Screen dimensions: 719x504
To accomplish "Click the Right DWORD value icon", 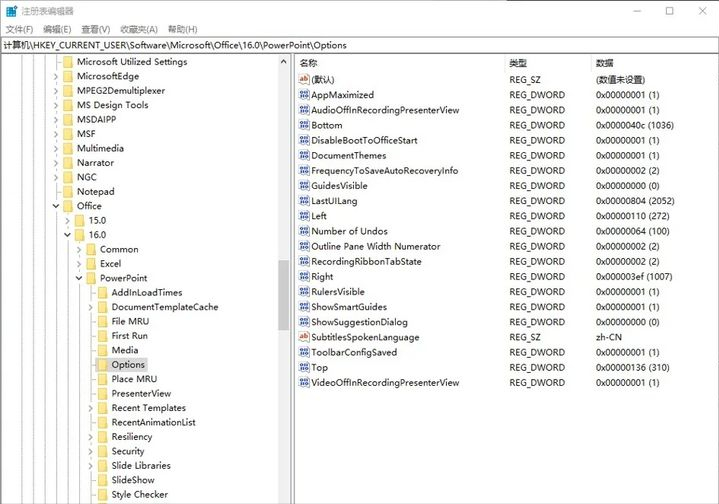I will tap(304, 277).
